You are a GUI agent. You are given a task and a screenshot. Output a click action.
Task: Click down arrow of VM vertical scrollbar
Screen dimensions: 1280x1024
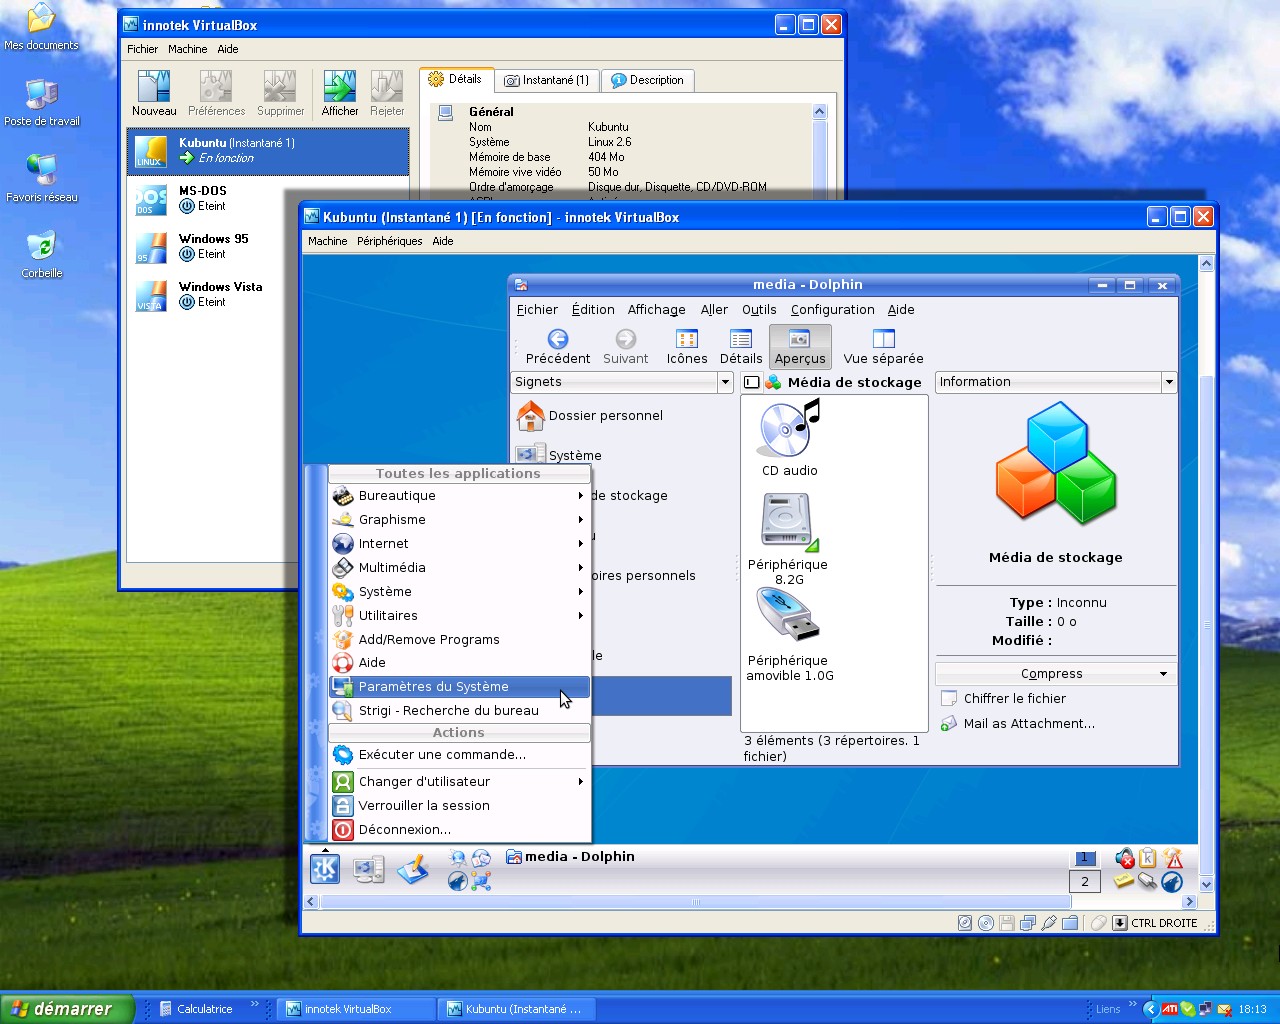point(1206,884)
